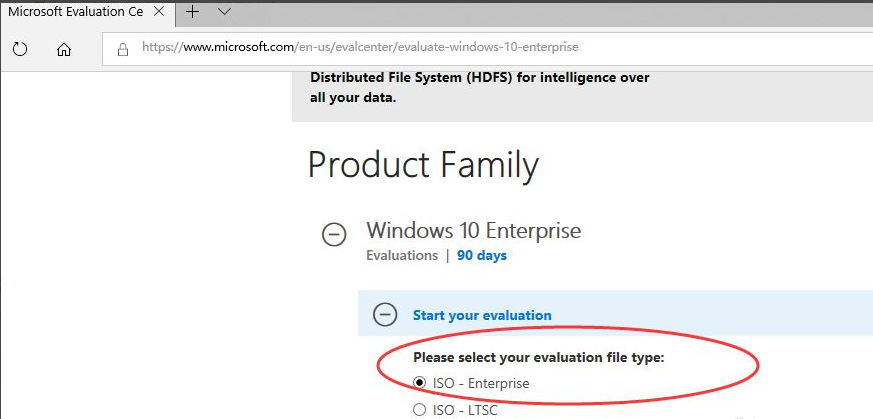Go to the browser home page icon
The height and width of the screenshot is (419, 873).
(64, 49)
